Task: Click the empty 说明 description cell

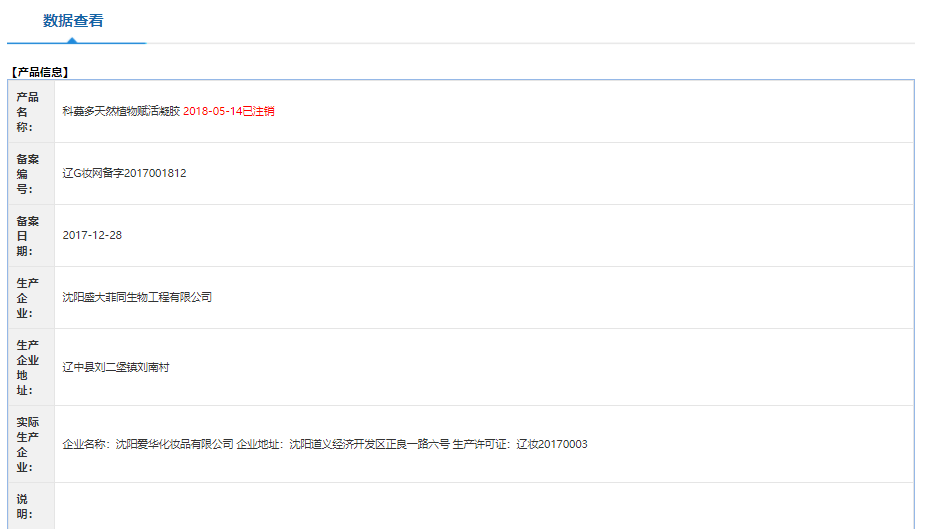Action: coord(480,506)
